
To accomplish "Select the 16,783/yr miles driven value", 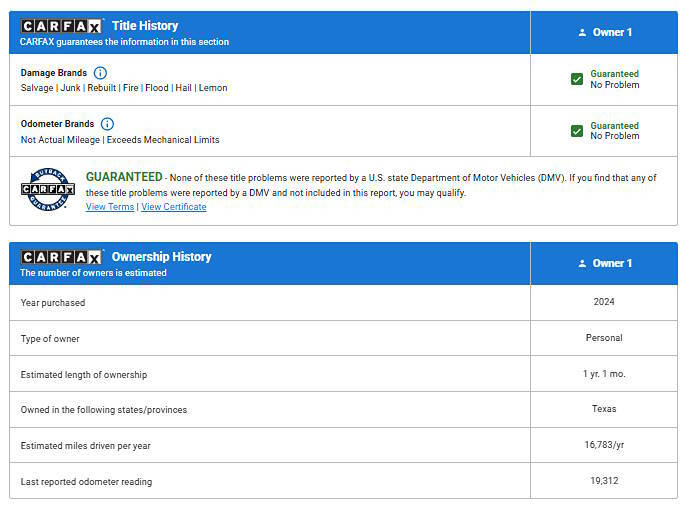I will pyautogui.click(x=604, y=445).
